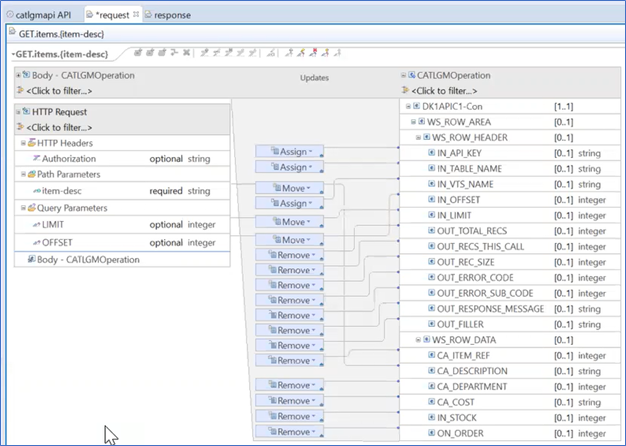Select the CA_COST row

[510, 402]
